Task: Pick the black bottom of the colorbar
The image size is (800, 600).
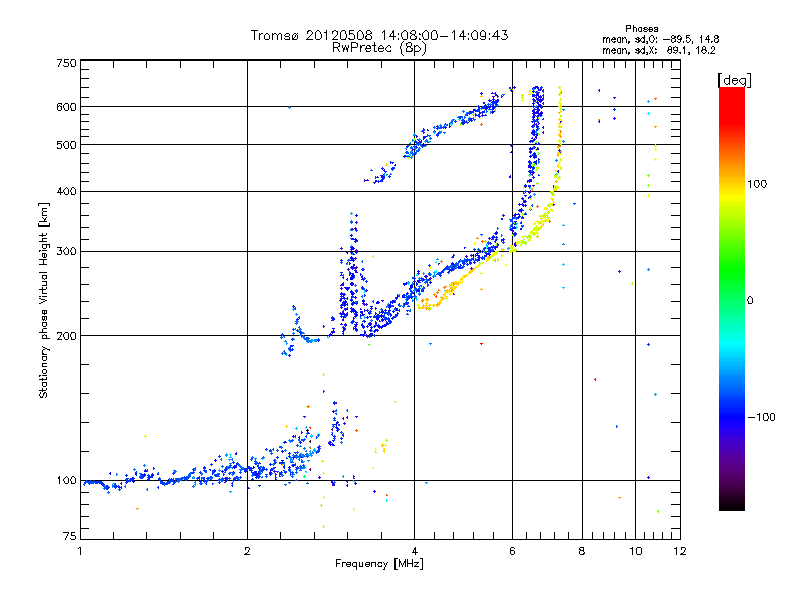Action: pyautogui.click(x=732, y=505)
